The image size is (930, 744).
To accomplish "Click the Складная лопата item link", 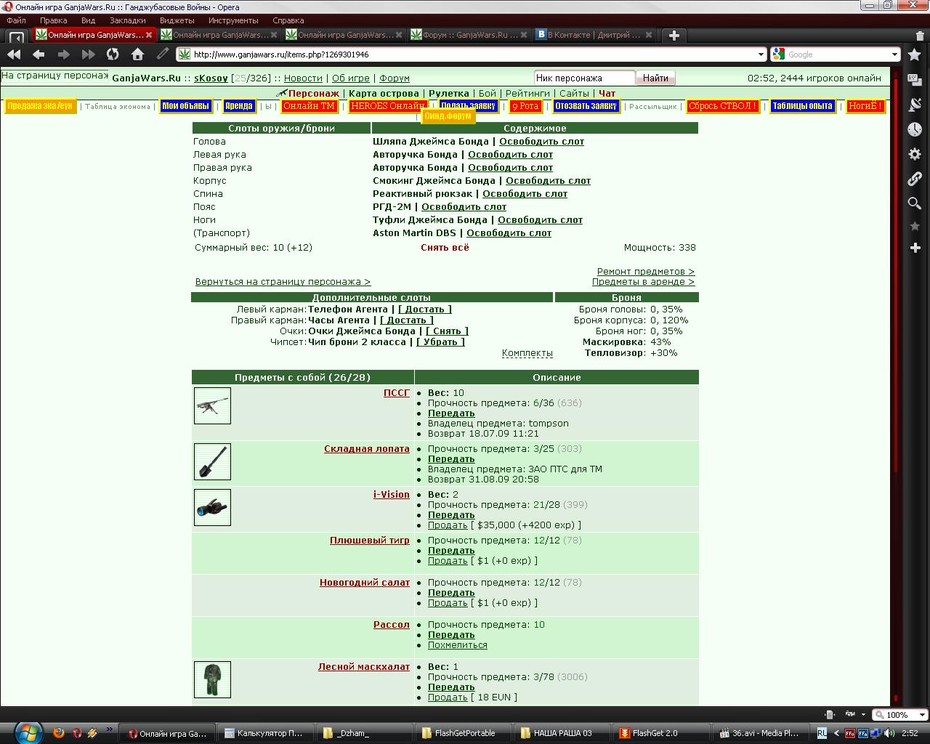I will pyautogui.click(x=367, y=449).
